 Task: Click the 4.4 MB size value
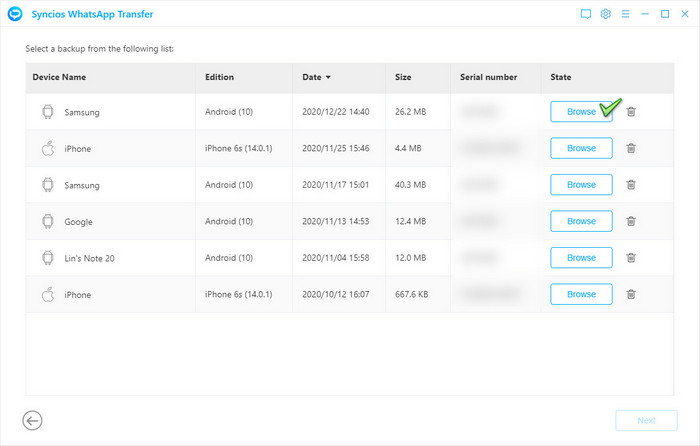point(408,148)
